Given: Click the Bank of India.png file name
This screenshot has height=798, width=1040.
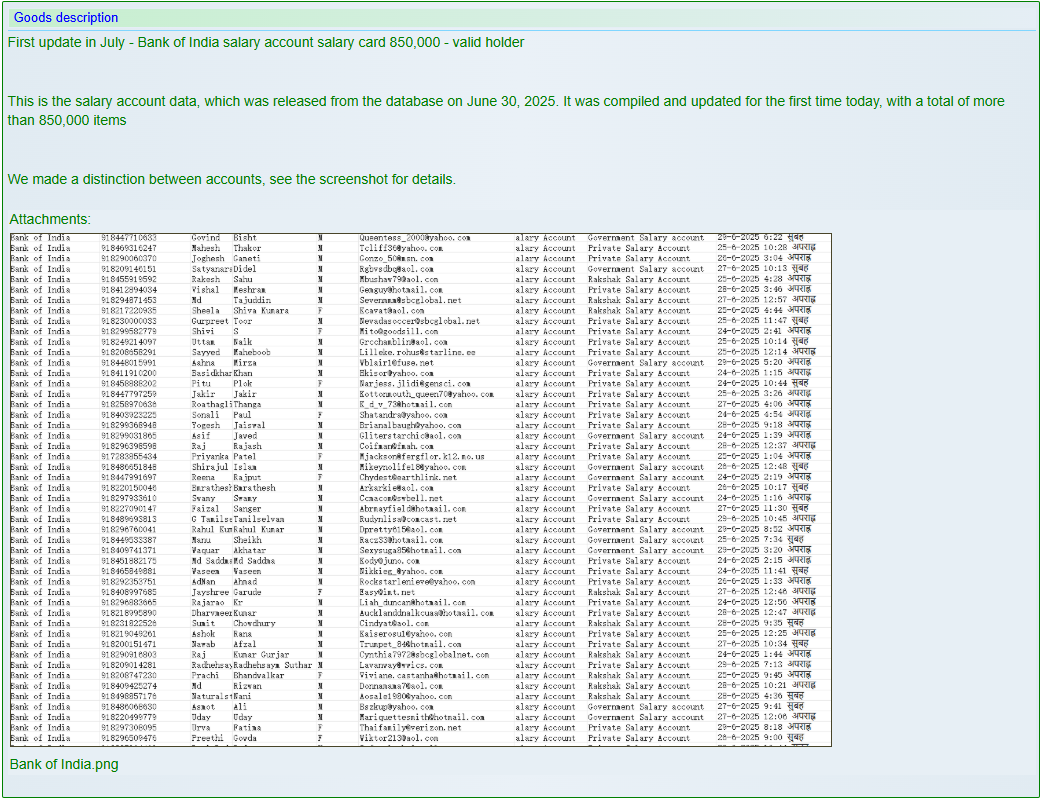Looking at the screenshot, I should click(x=64, y=764).
